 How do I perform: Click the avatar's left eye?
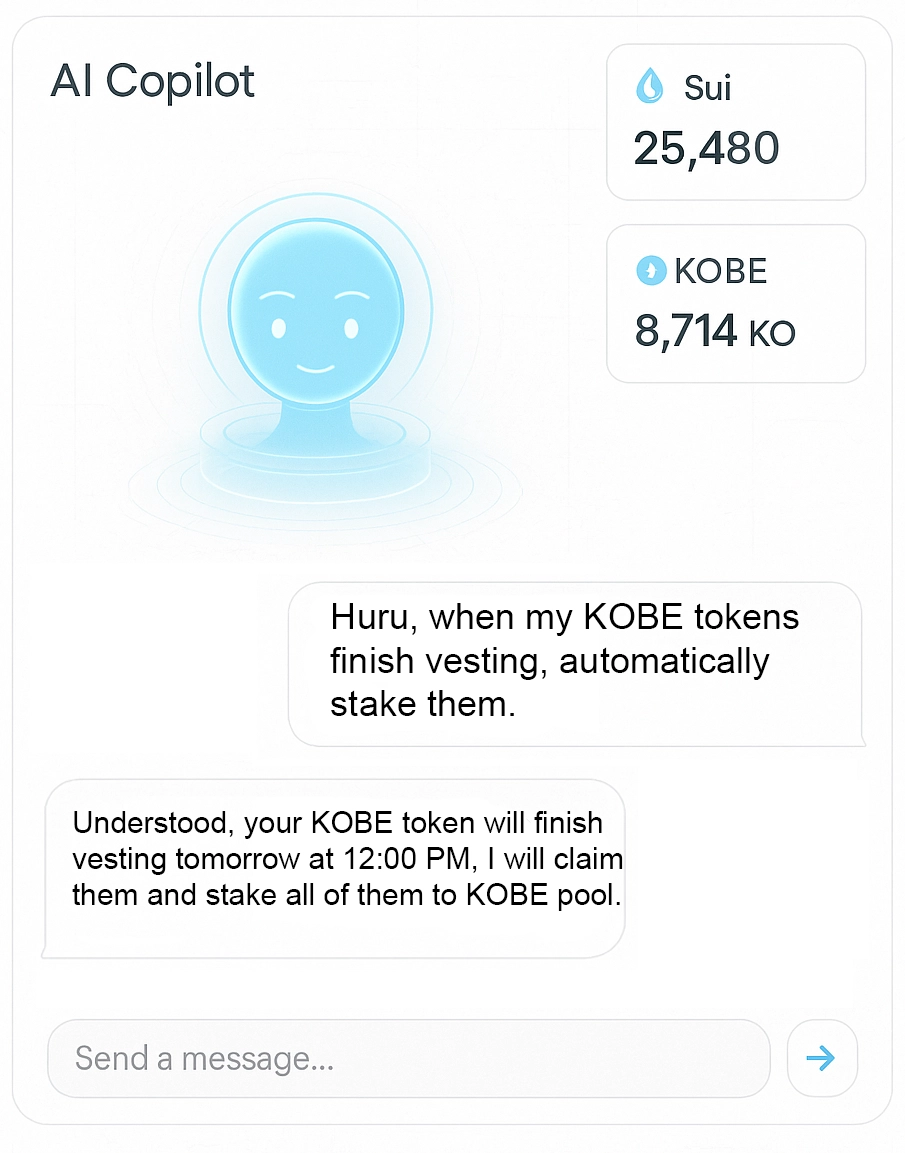click(x=279, y=328)
